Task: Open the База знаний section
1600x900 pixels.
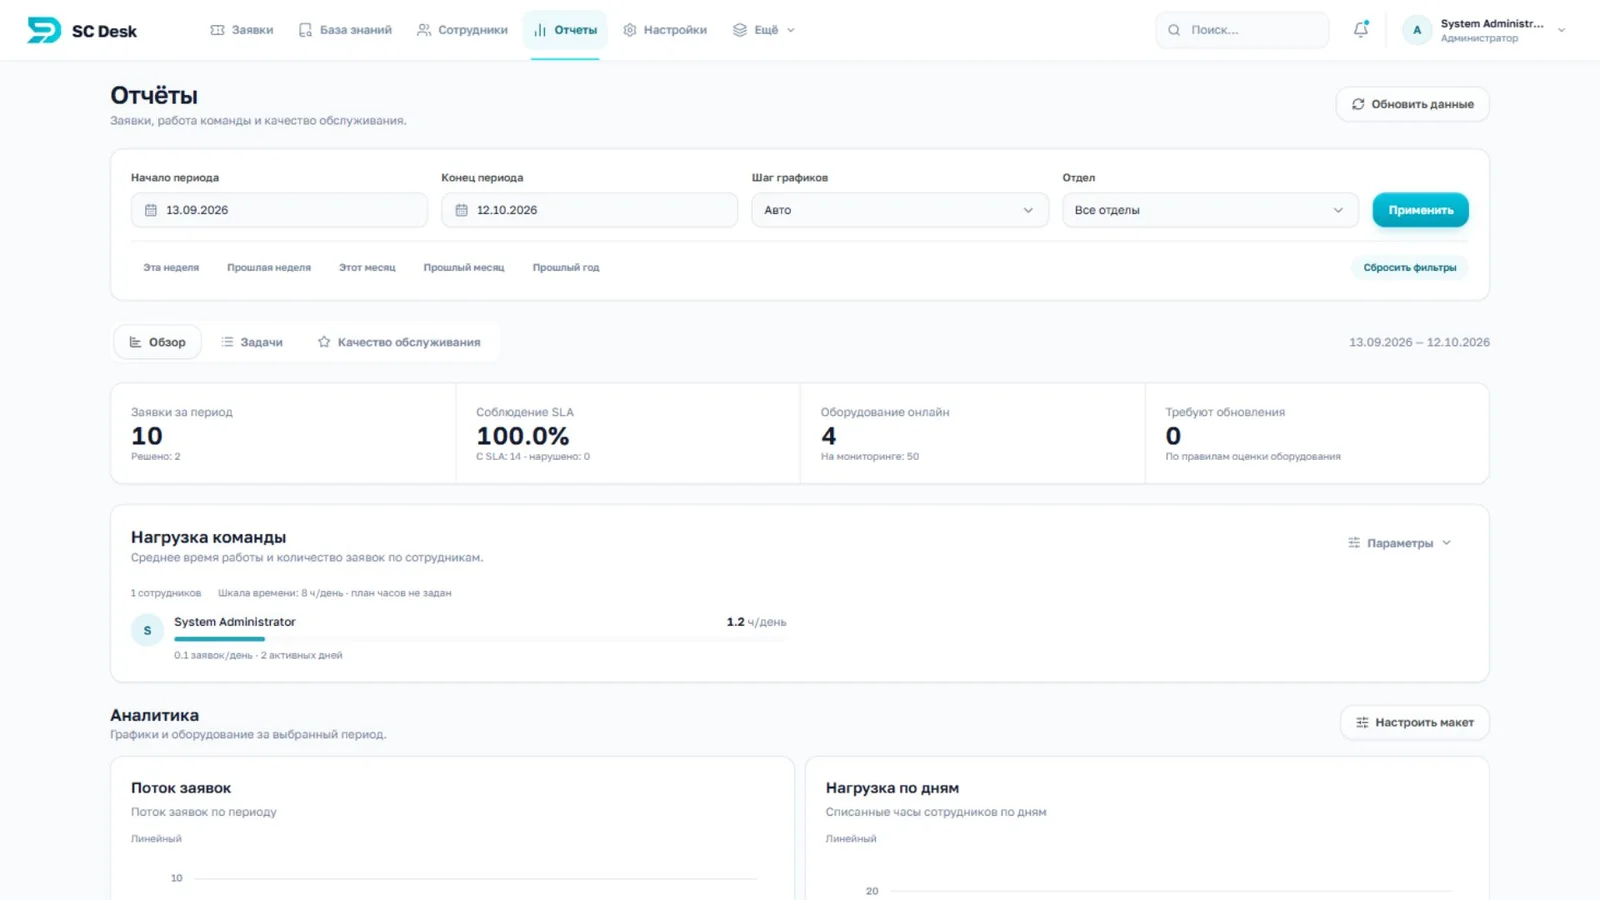Action: coord(345,30)
